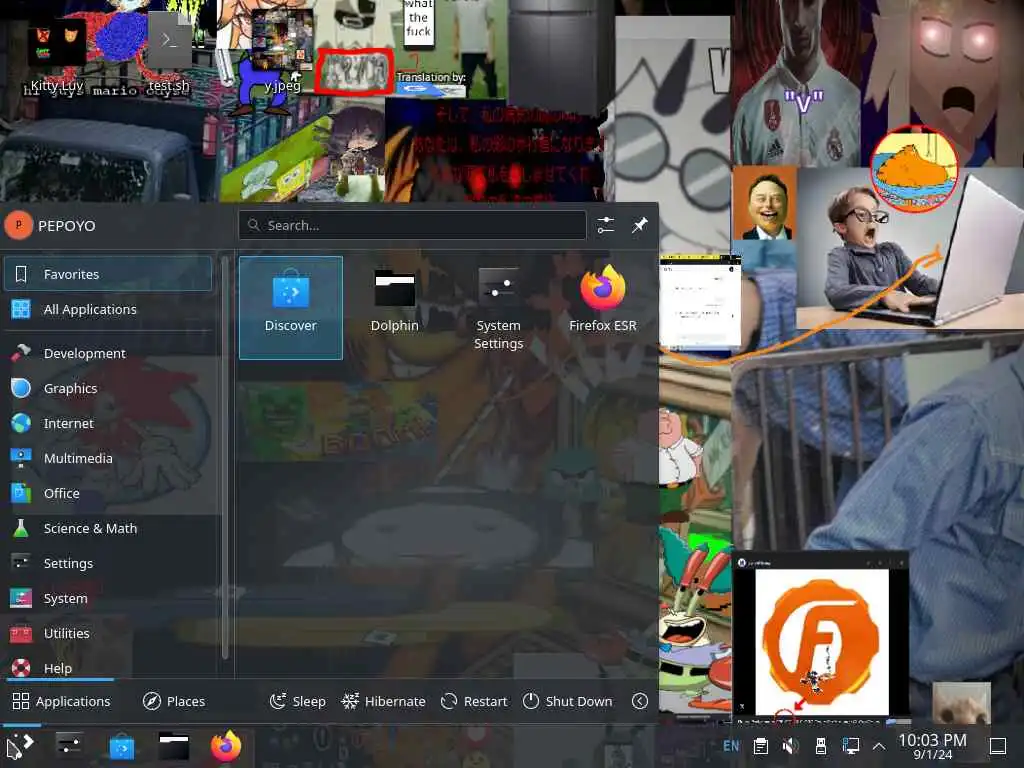Open Dolphin from the taskbar
Image resolution: width=1024 pixels, height=768 pixels.
(x=174, y=746)
